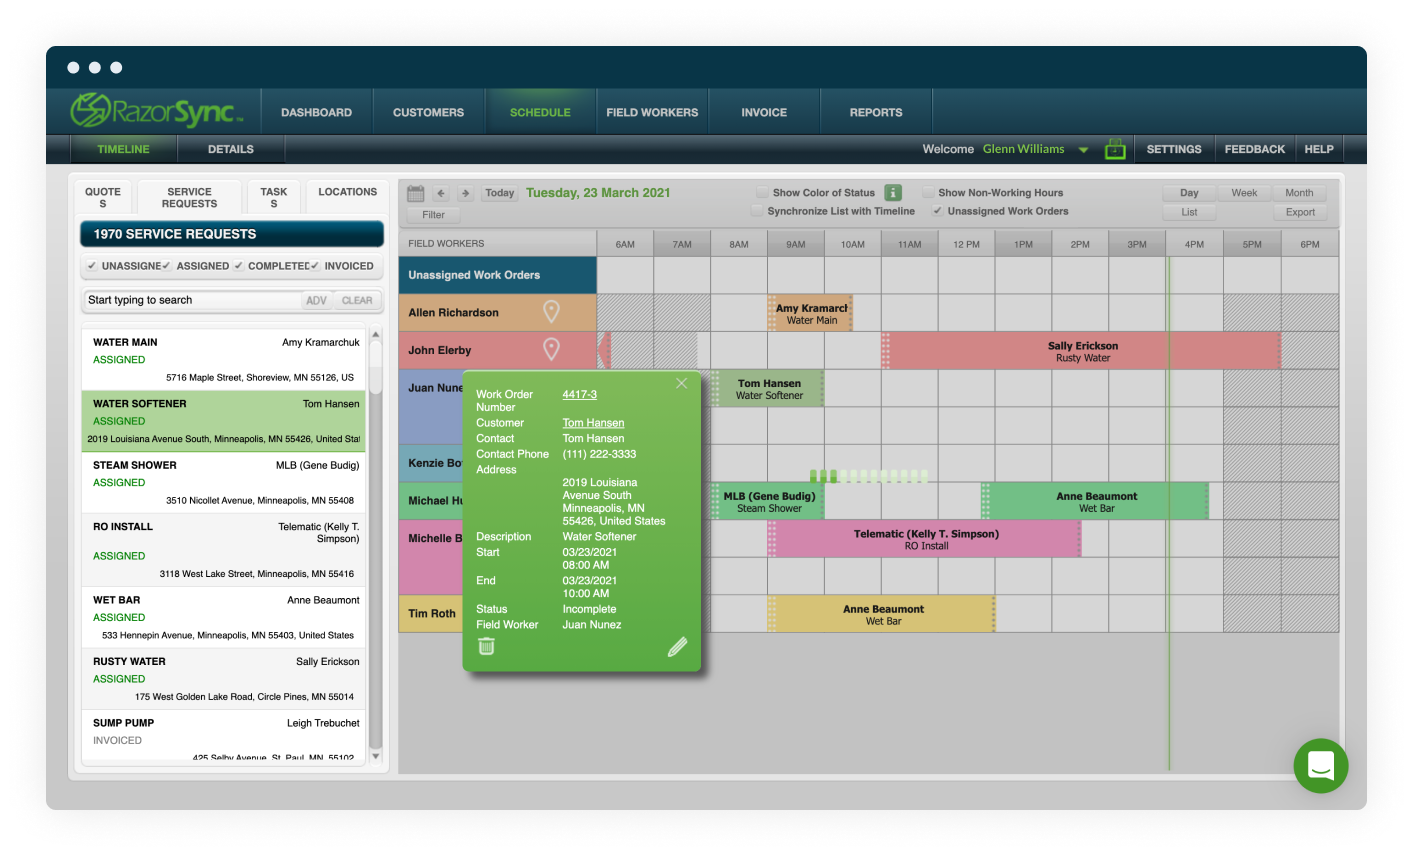
Task: Open work order number 4417-3 link
Action: (x=579, y=394)
